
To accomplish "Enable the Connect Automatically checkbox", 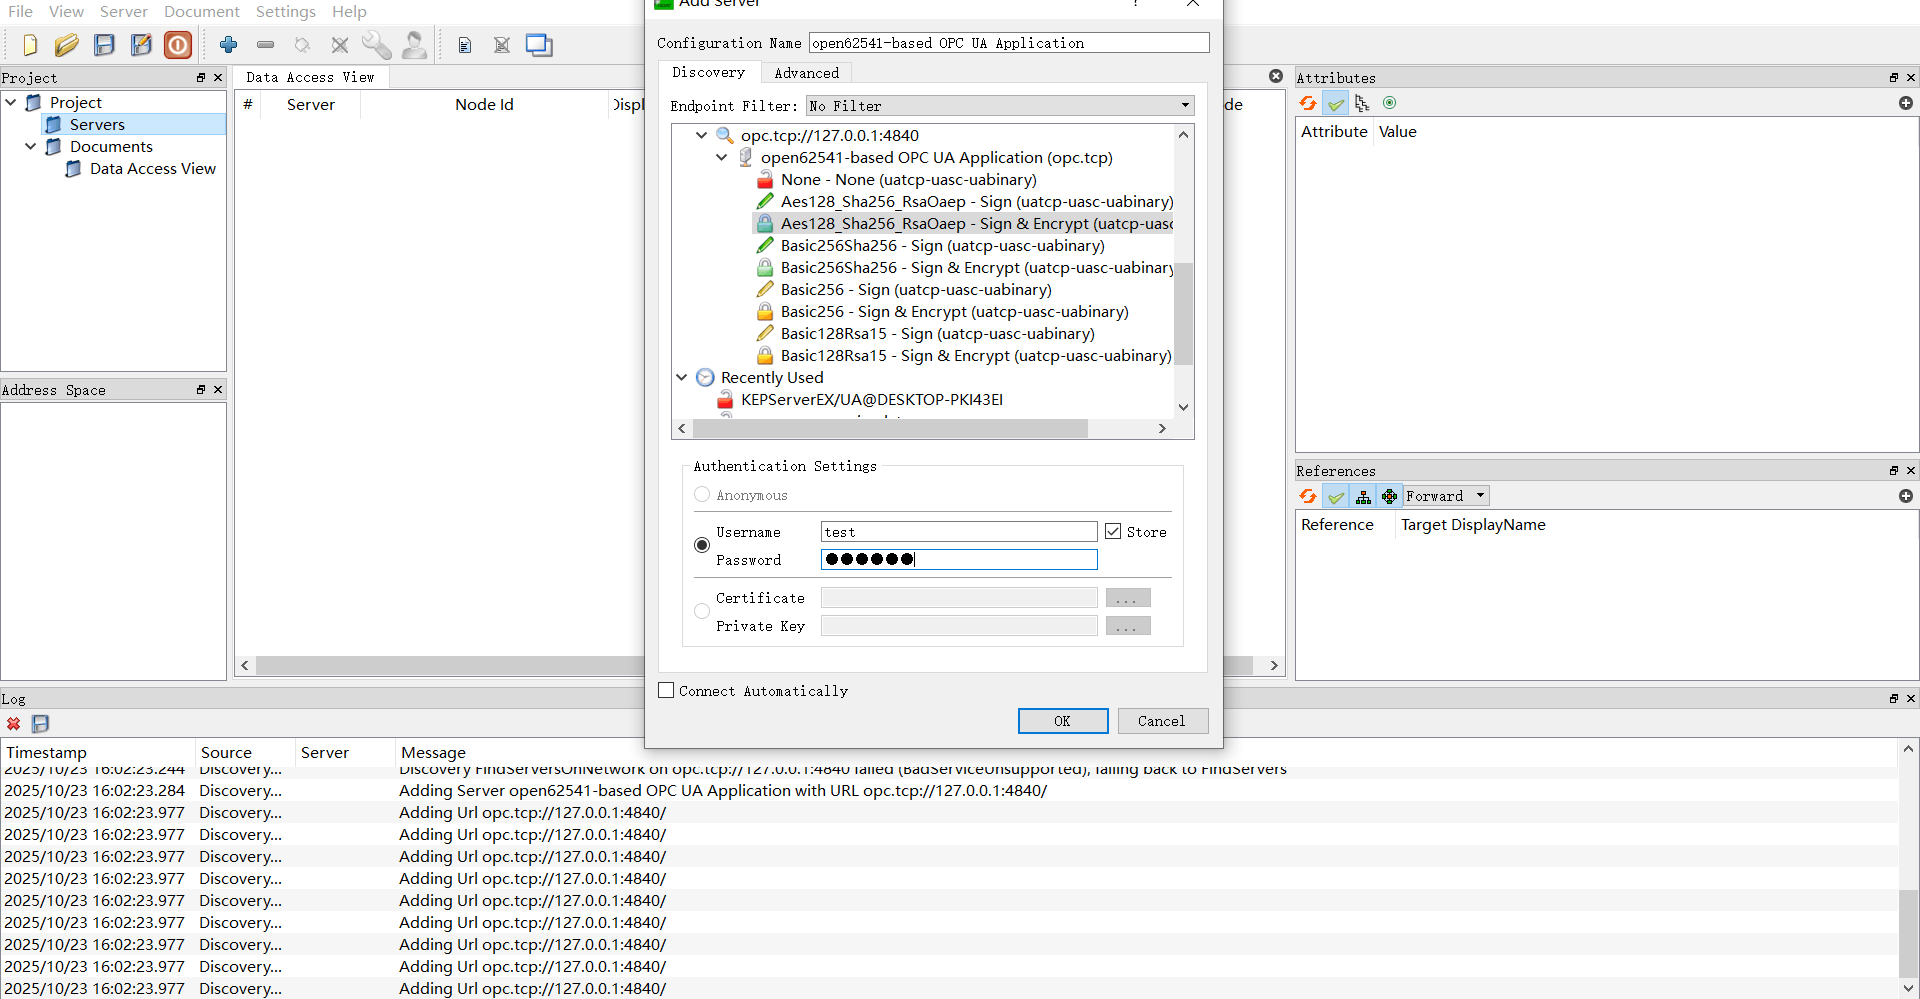I will [x=667, y=691].
